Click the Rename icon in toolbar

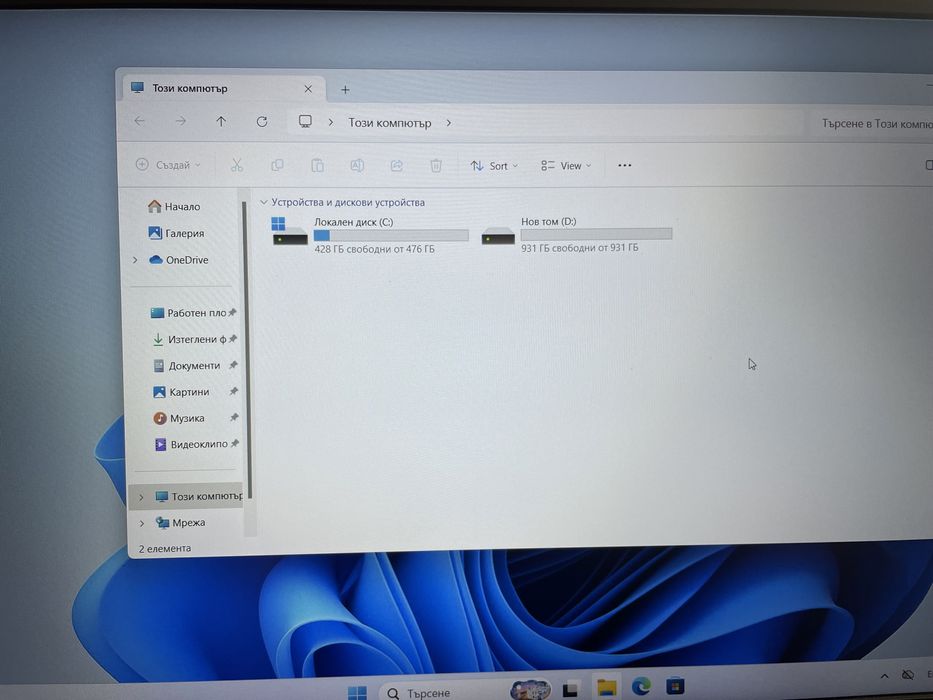(x=357, y=165)
